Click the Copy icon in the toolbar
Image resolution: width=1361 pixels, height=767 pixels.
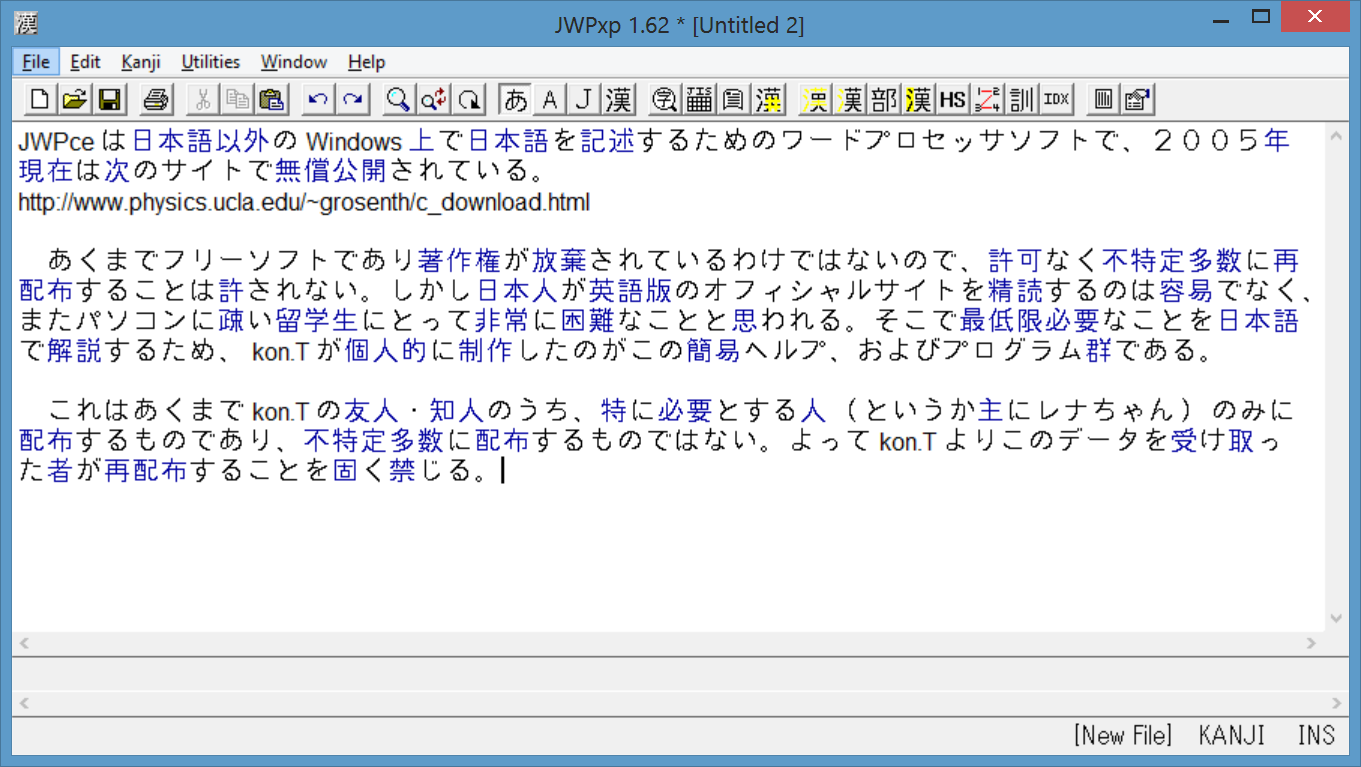237,99
